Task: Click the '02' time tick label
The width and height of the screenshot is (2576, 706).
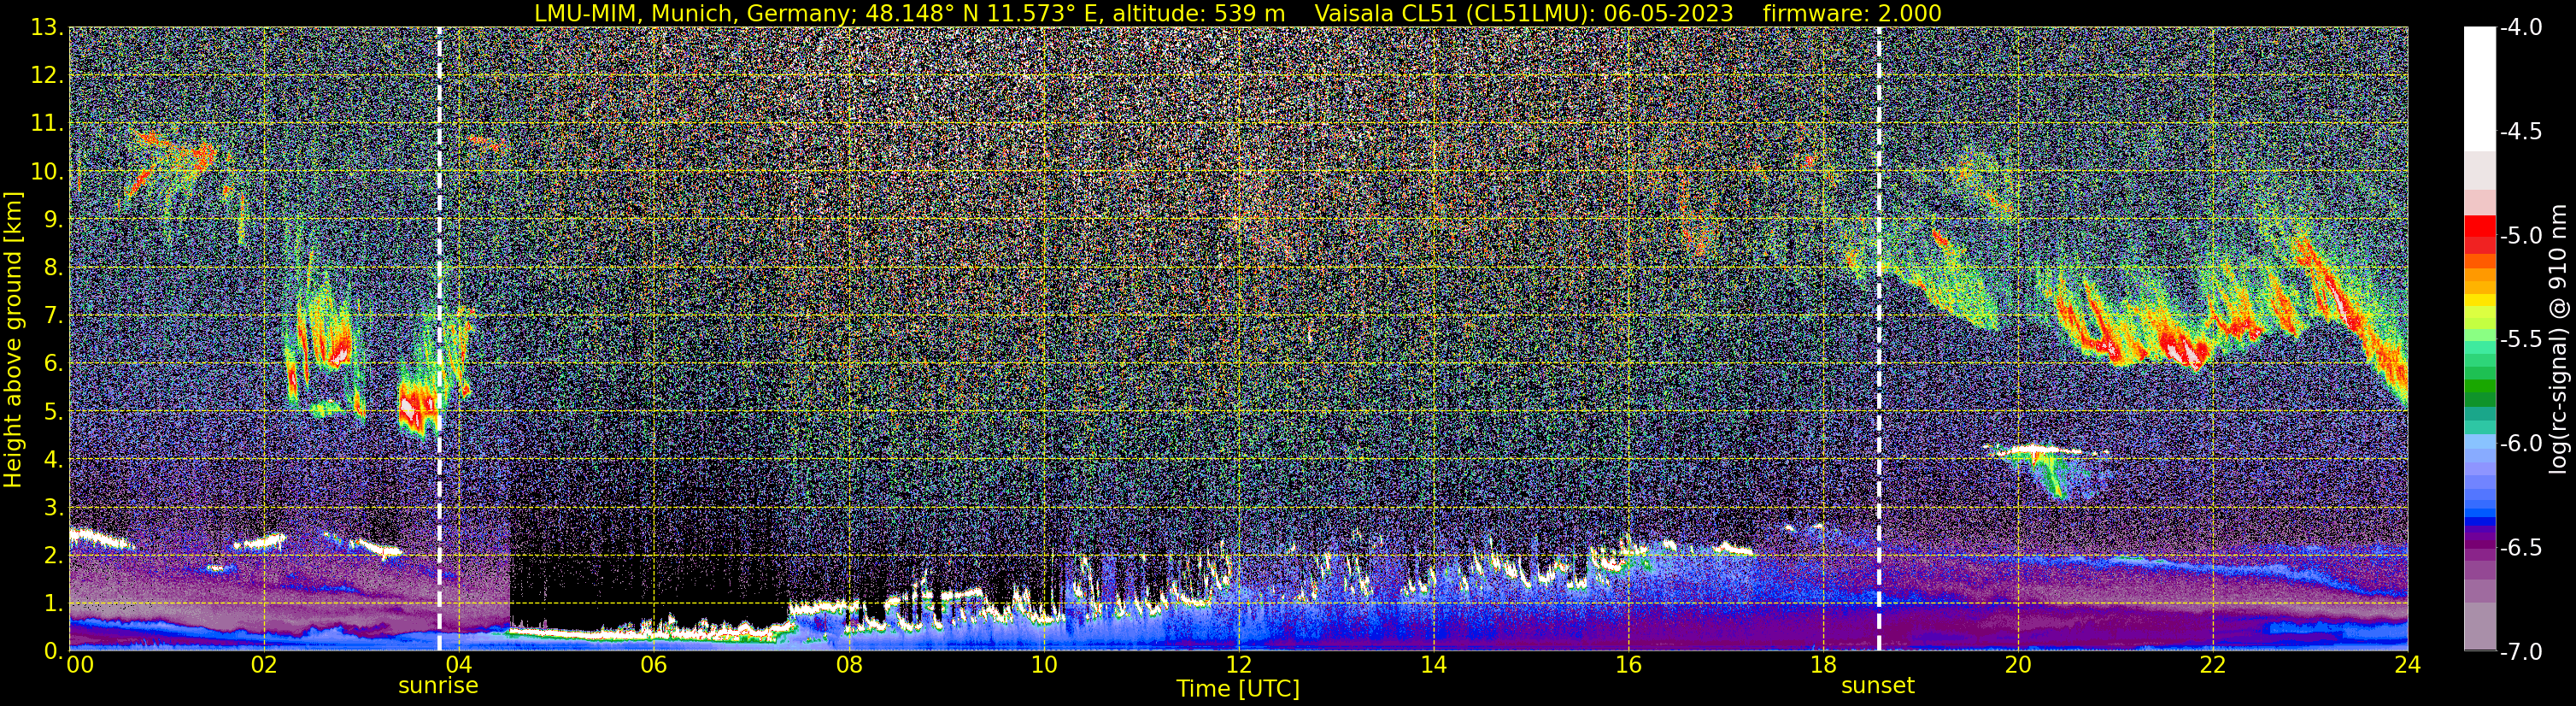Action: point(264,665)
